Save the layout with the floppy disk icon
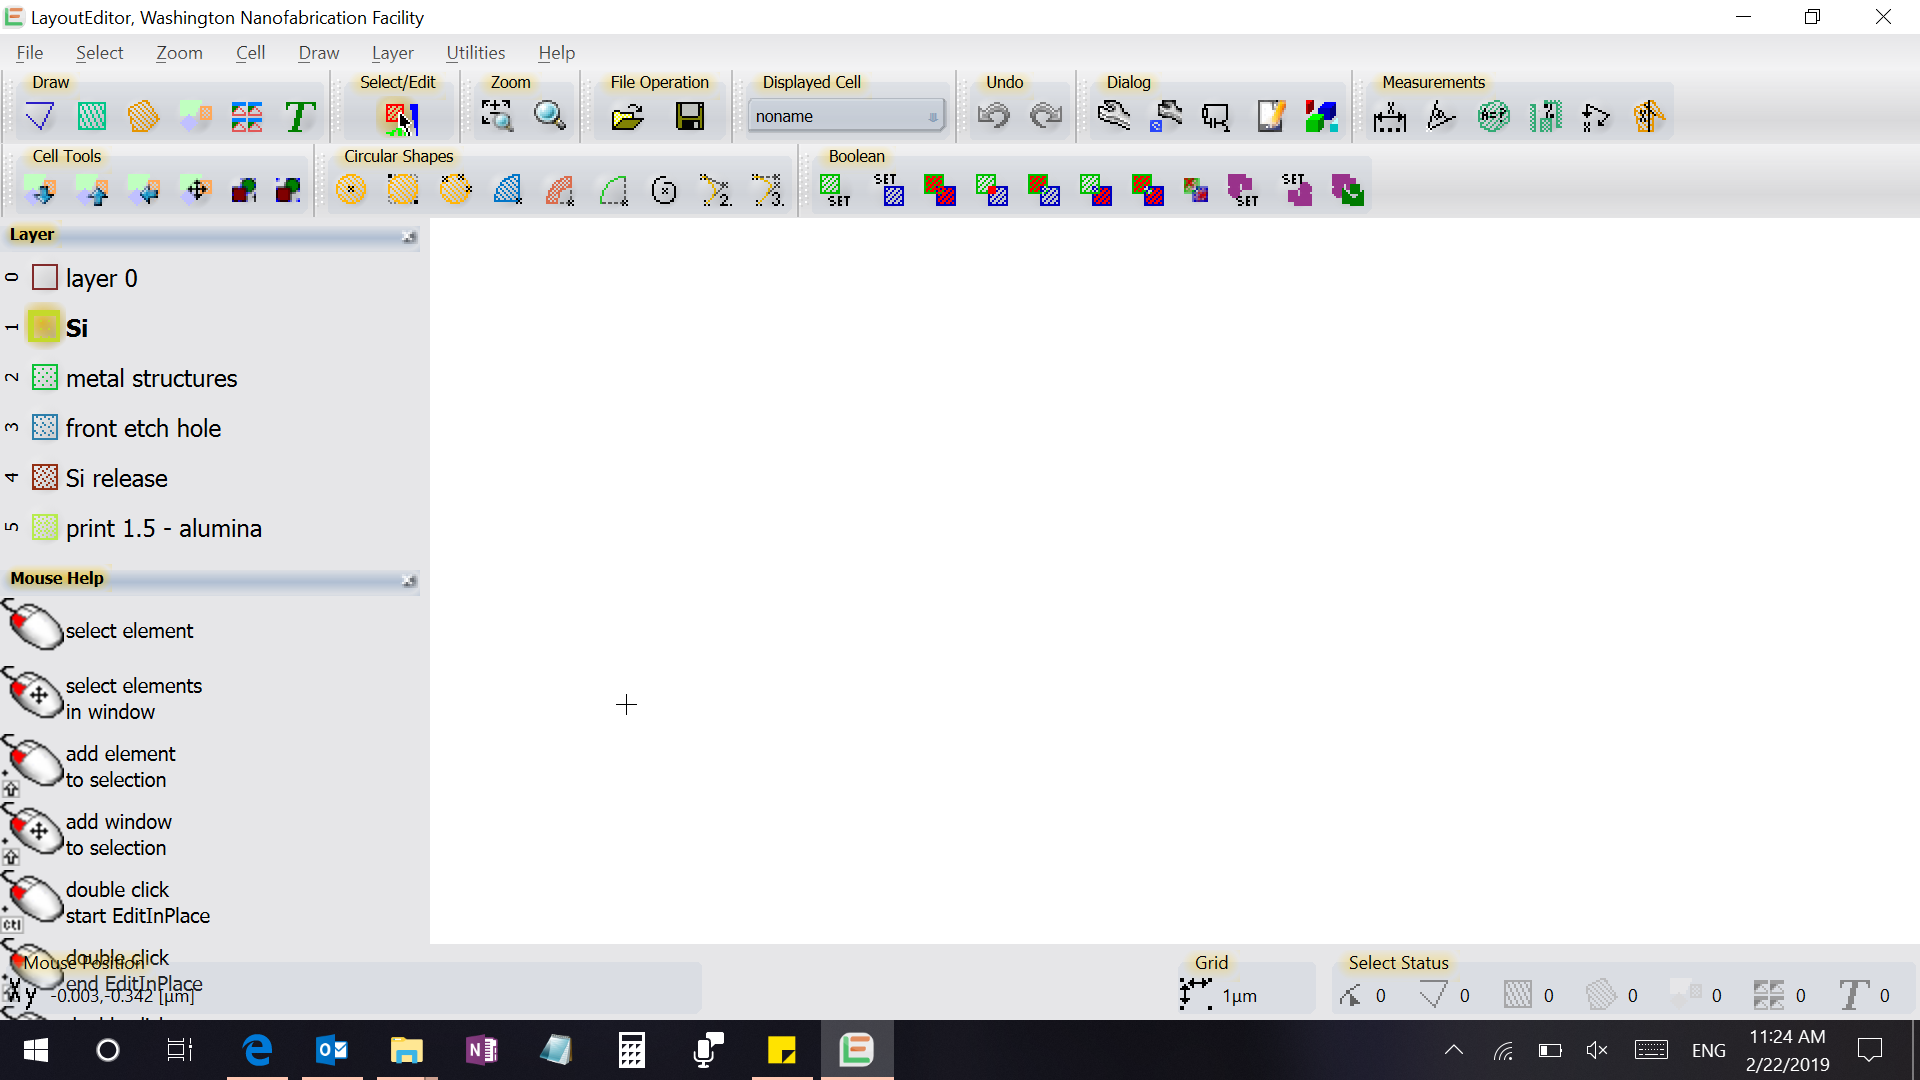Viewport: 1920px width, 1080px height. [x=690, y=117]
